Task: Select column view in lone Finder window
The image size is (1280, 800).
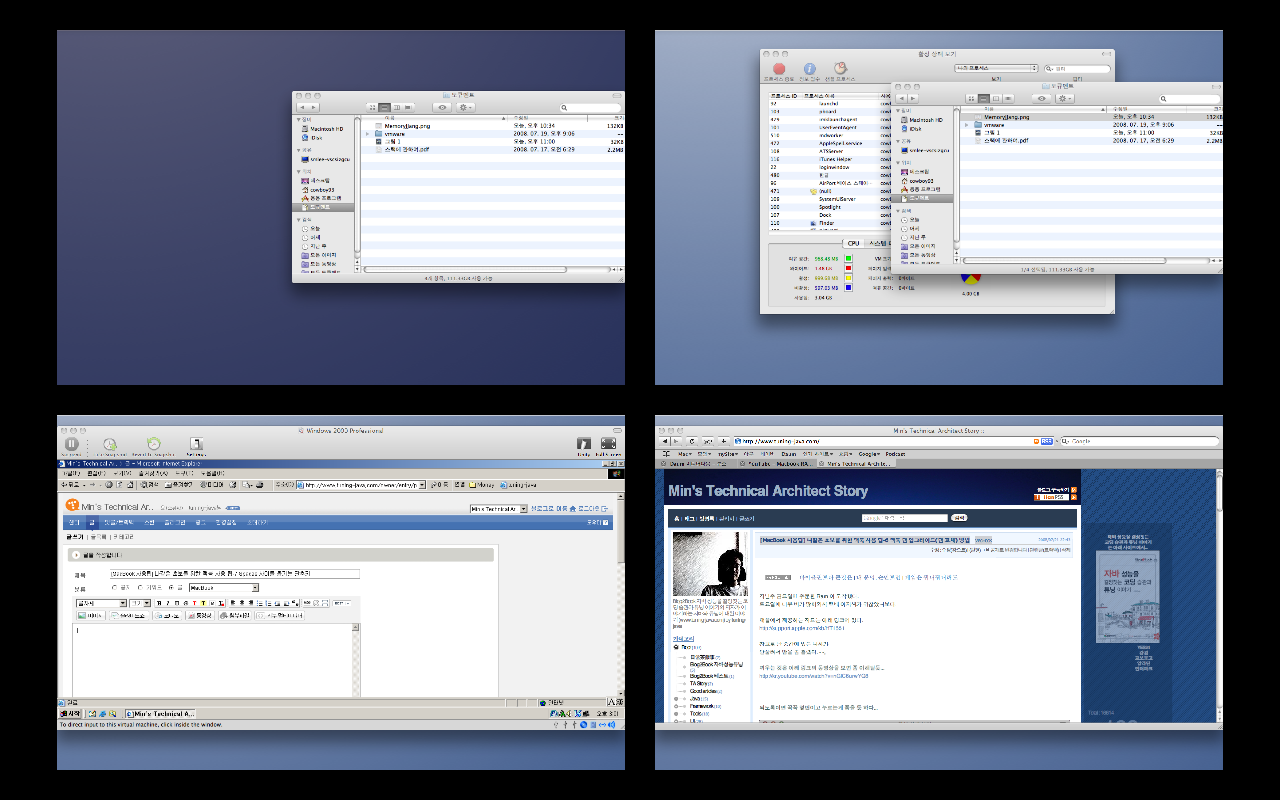Action: [397, 107]
